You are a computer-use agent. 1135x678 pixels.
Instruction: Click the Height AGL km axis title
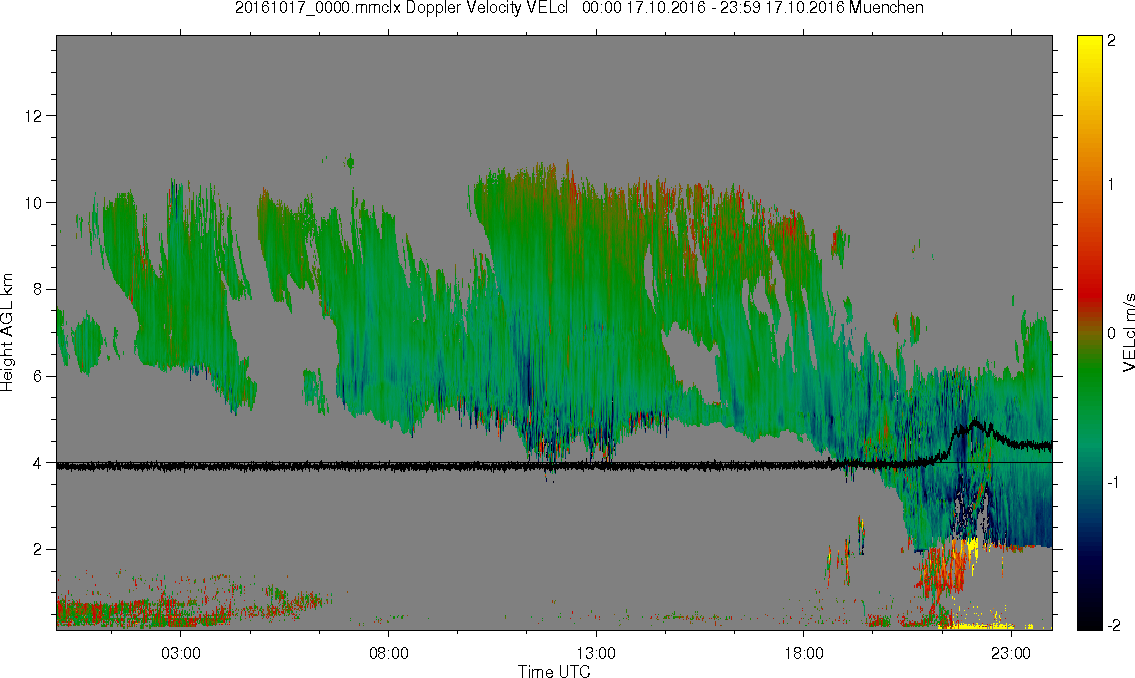pyautogui.click(x=7, y=333)
